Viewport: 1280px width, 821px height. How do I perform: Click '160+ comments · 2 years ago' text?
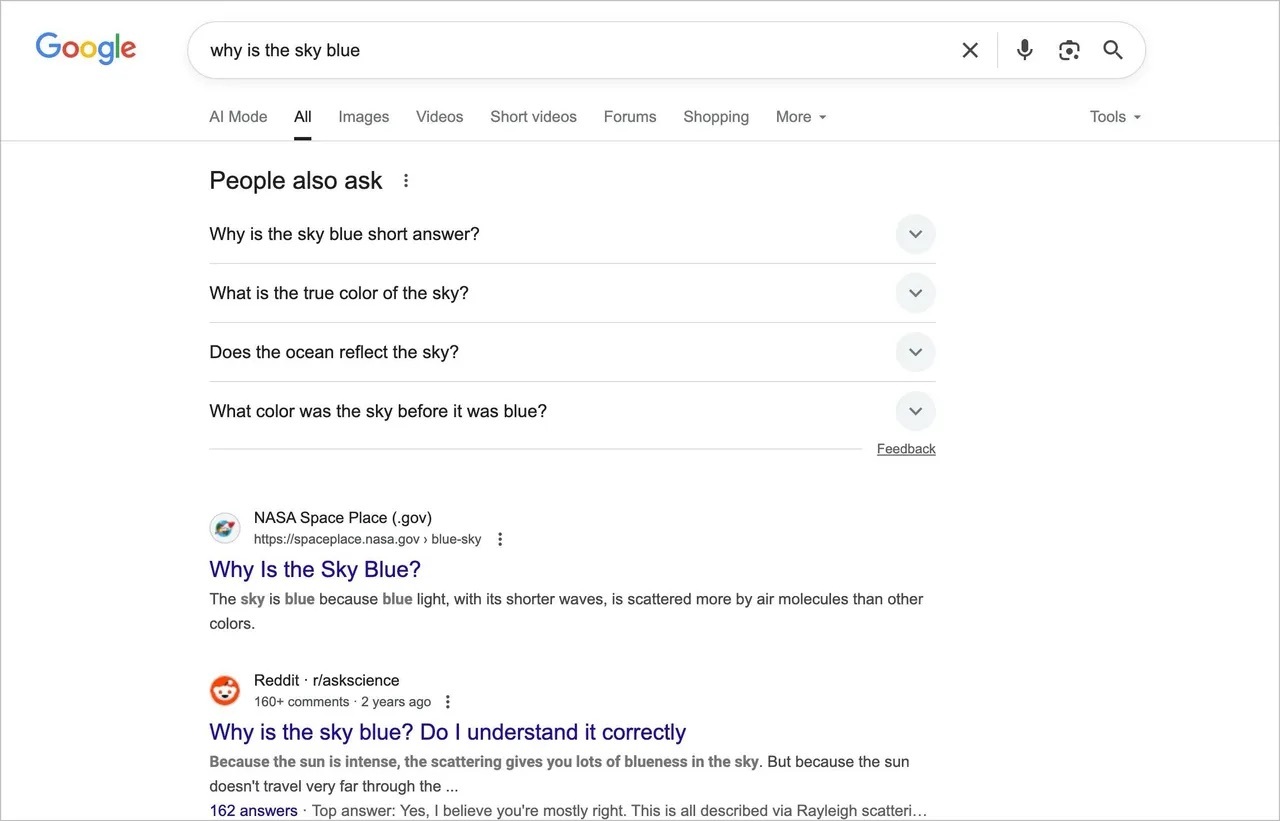click(342, 702)
